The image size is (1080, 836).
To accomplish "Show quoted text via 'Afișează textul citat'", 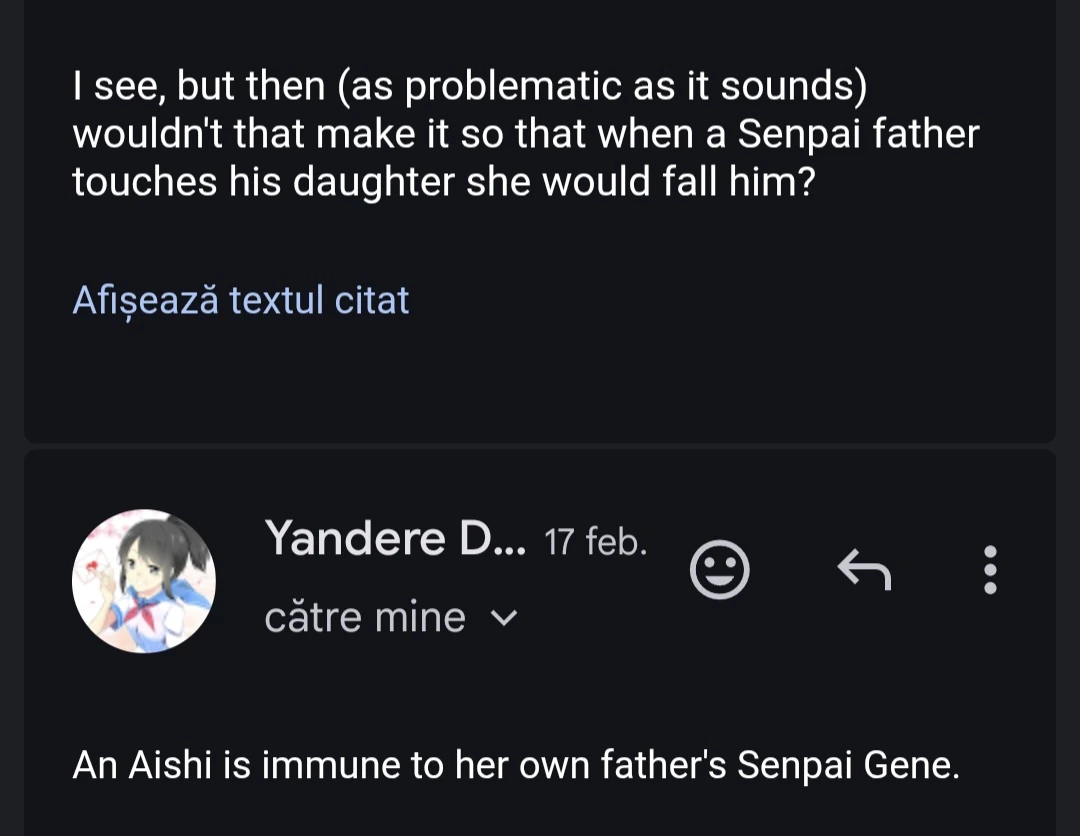I will click(x=241, y=300).
